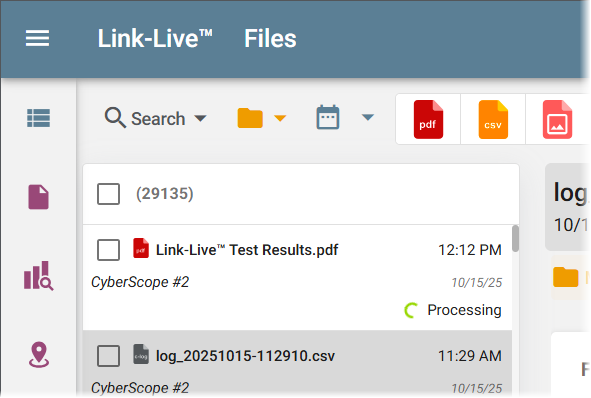Image resolution: width=591 pixels, height=398 pixels.
Task: Open Link-Live Test Results.pdf file entry
Action: click(247, 250)
